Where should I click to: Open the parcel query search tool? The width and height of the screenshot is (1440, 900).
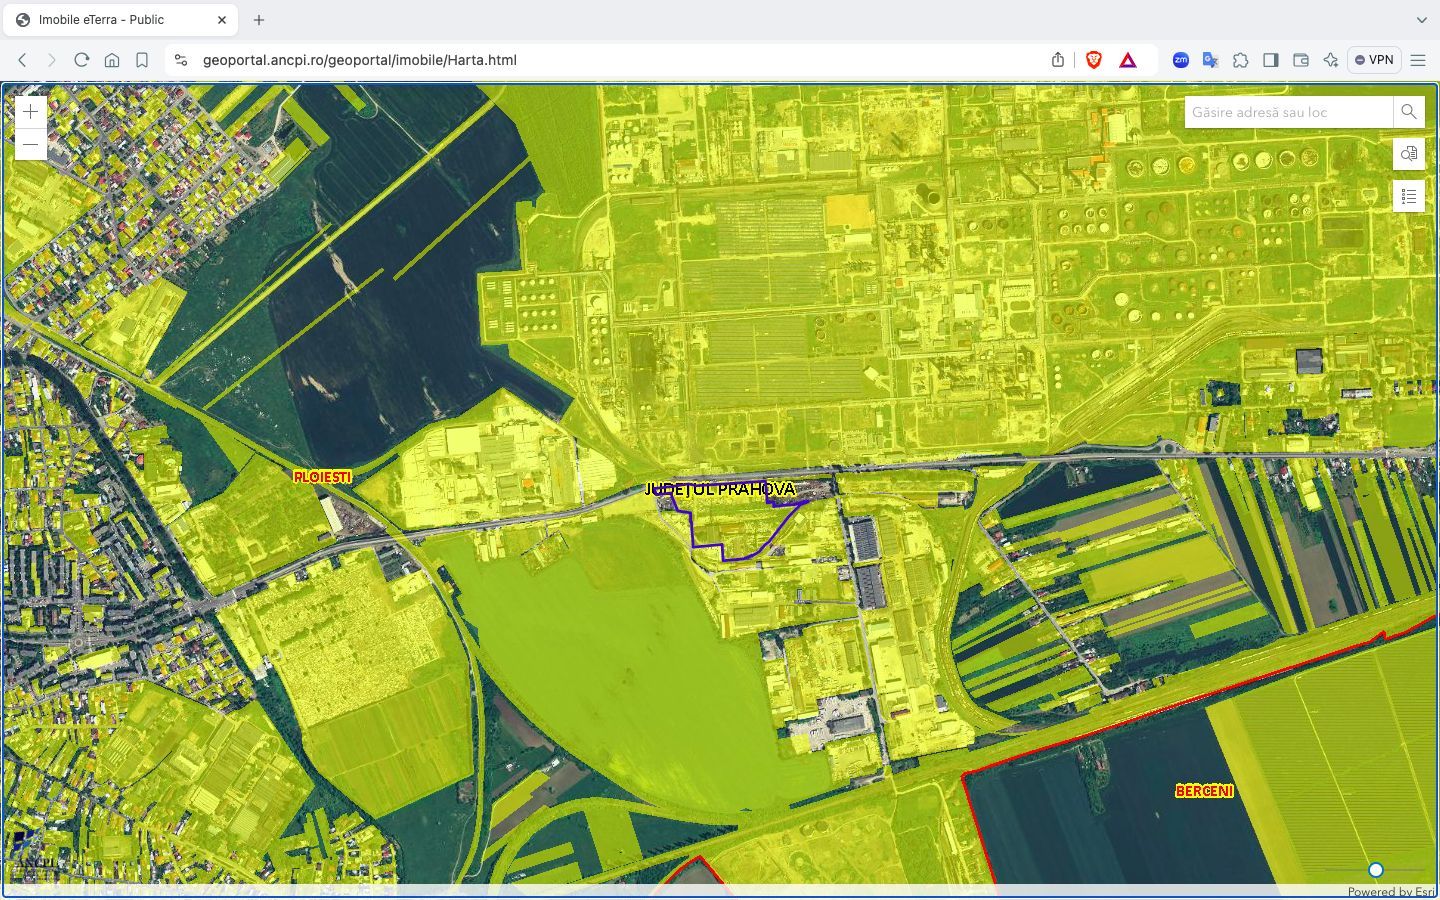point(1408,154)
